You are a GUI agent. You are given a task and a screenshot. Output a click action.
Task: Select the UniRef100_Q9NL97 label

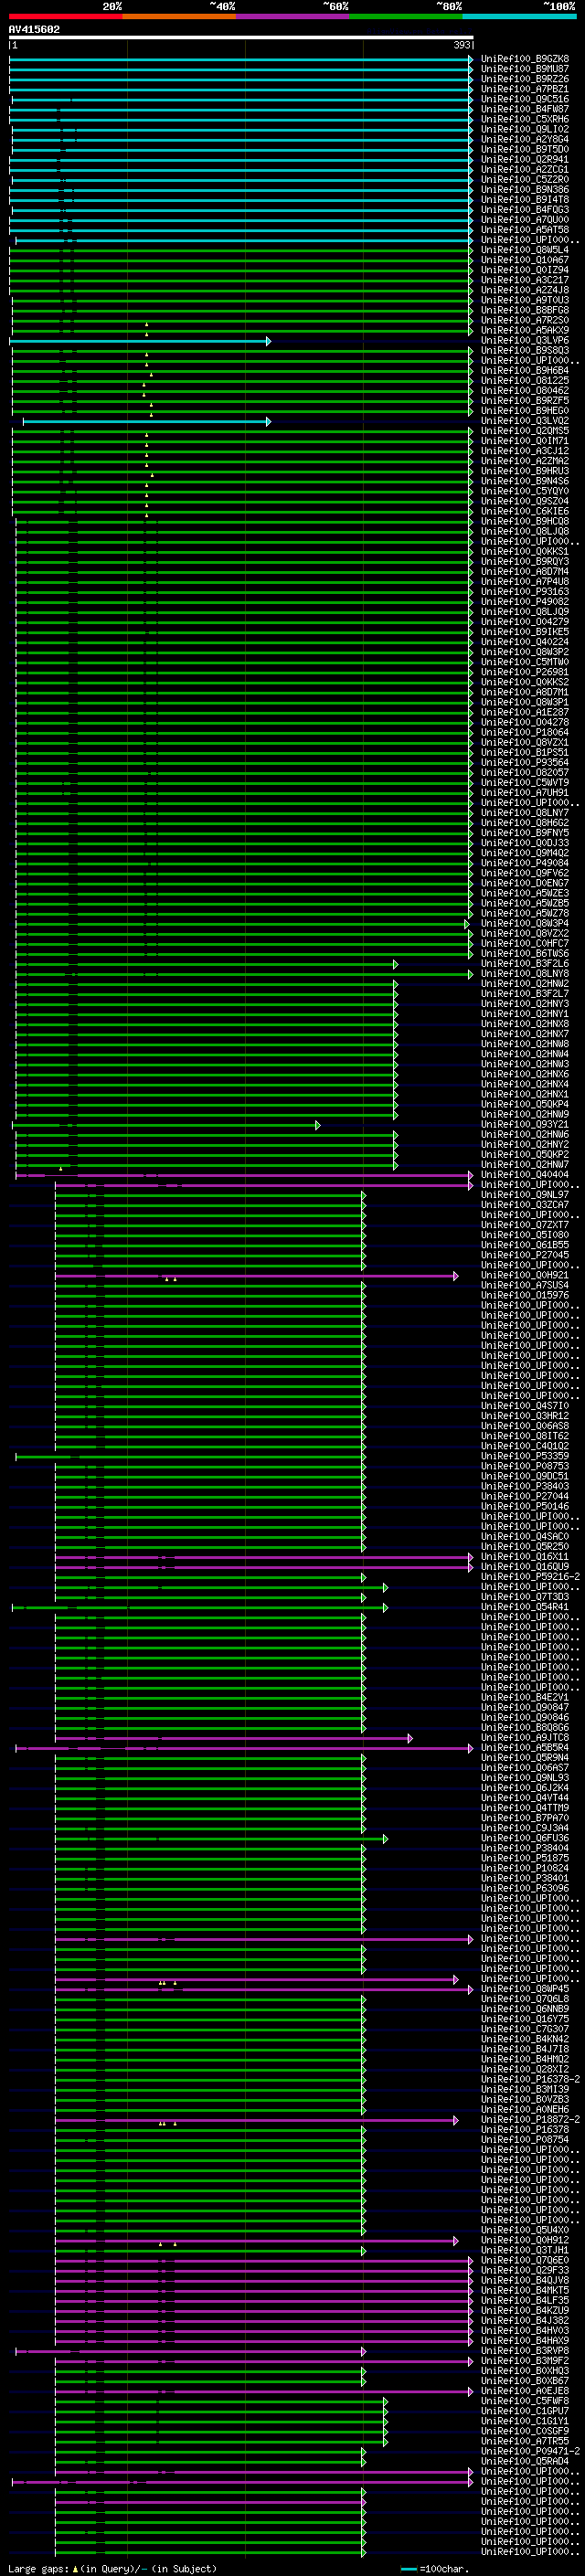525,1195
